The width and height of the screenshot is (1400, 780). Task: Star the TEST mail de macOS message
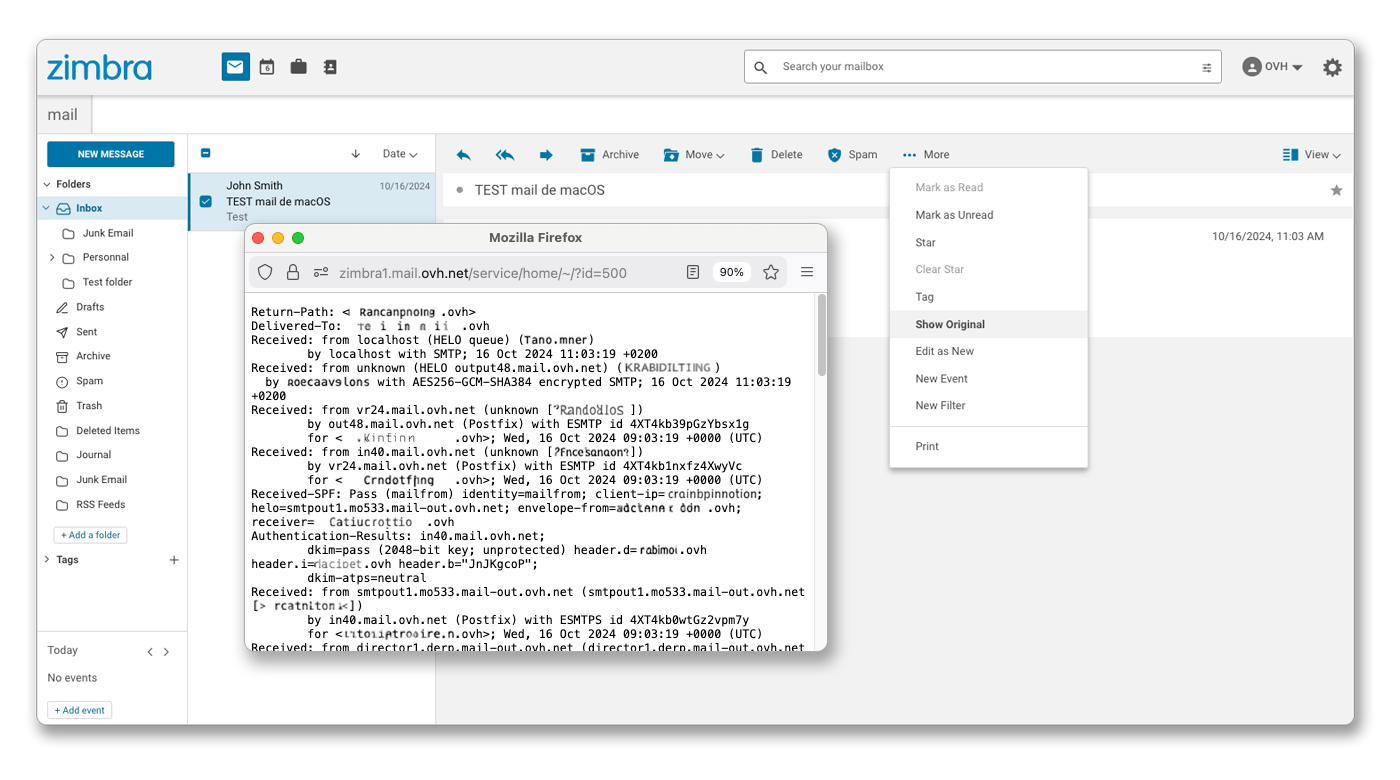pos(1336,189)
